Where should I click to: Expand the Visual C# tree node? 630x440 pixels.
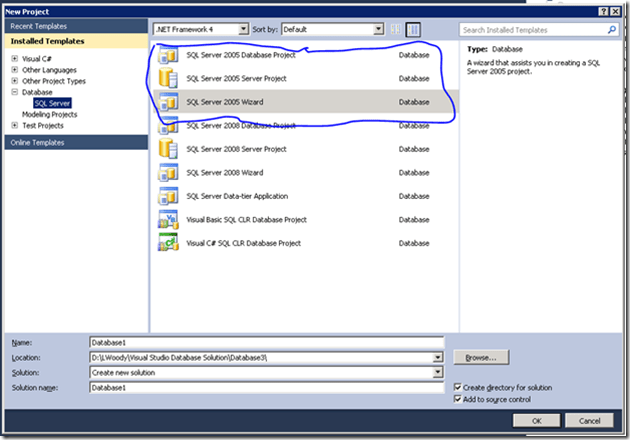tap(15, 57)
